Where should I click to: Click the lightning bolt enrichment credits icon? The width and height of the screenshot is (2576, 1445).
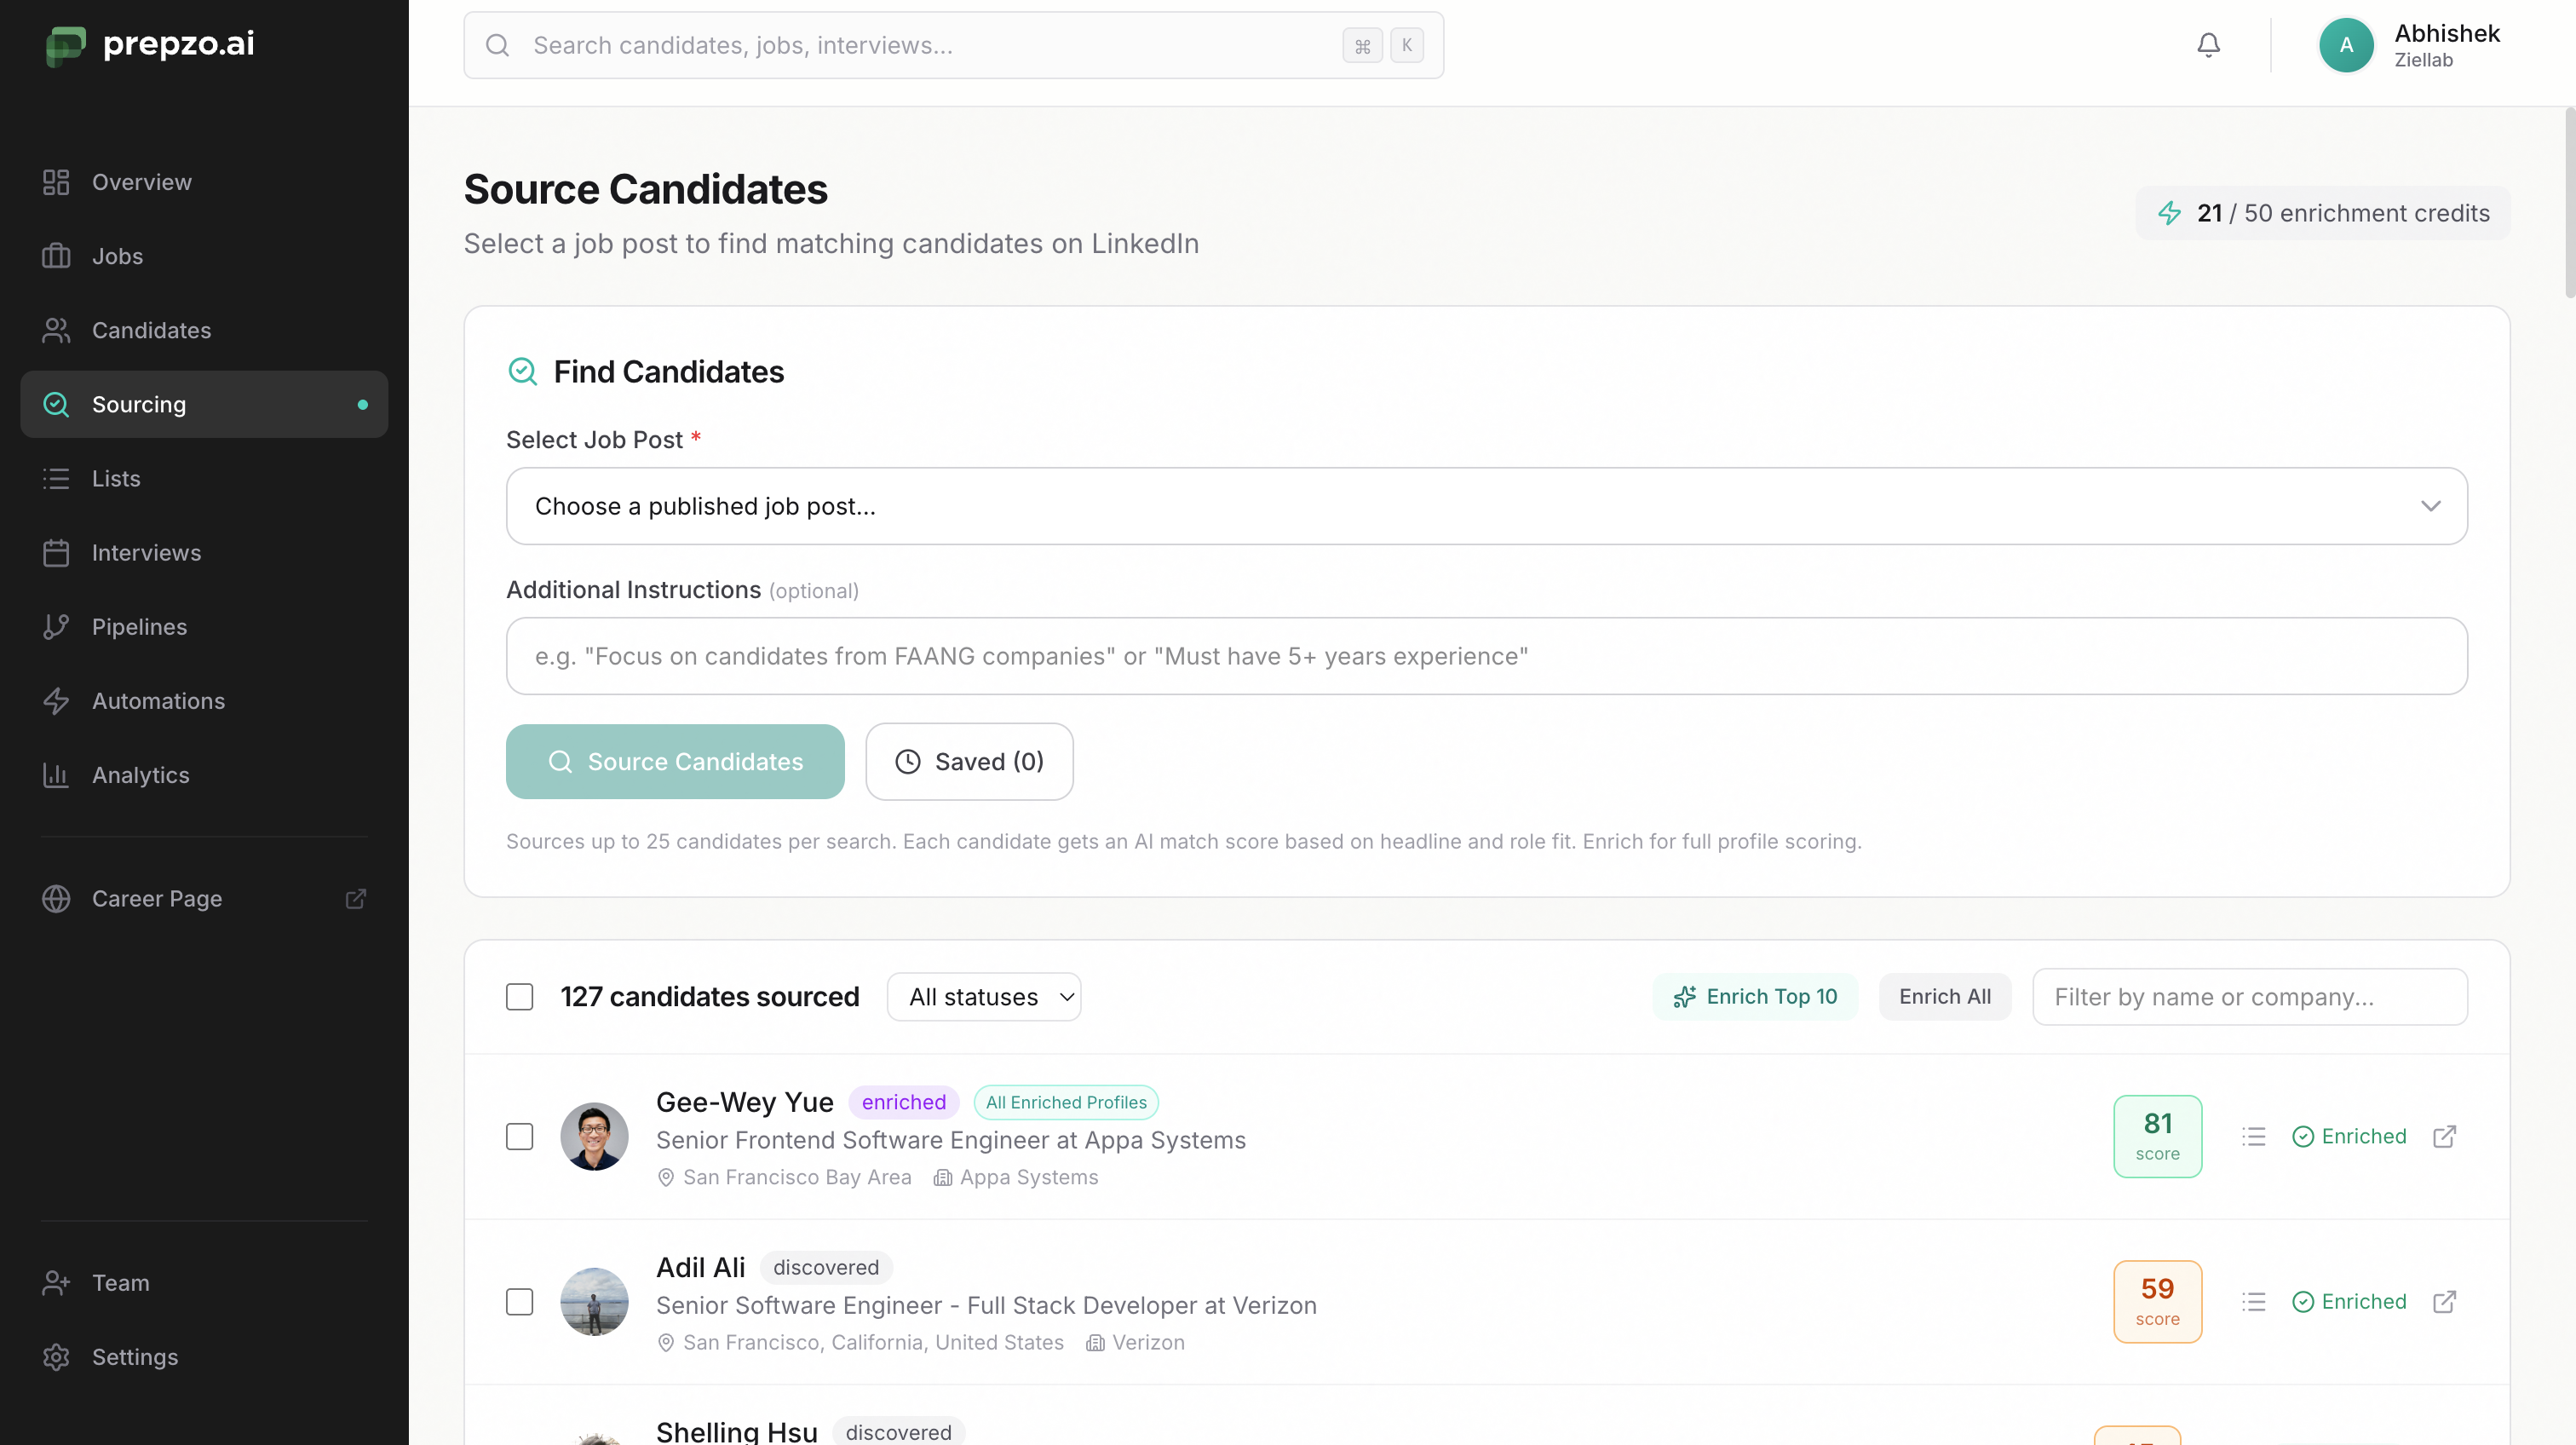[2169, 213]
